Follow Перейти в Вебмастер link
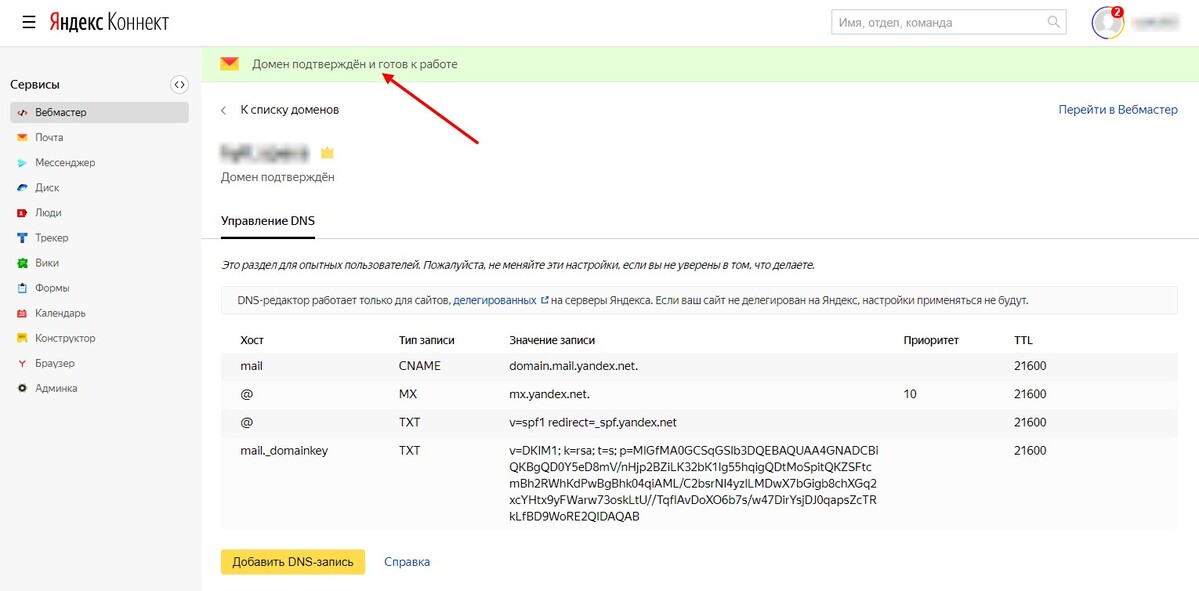This screenshot has width=1199, height=591. pyautogui.click(x=1118, y=110)
